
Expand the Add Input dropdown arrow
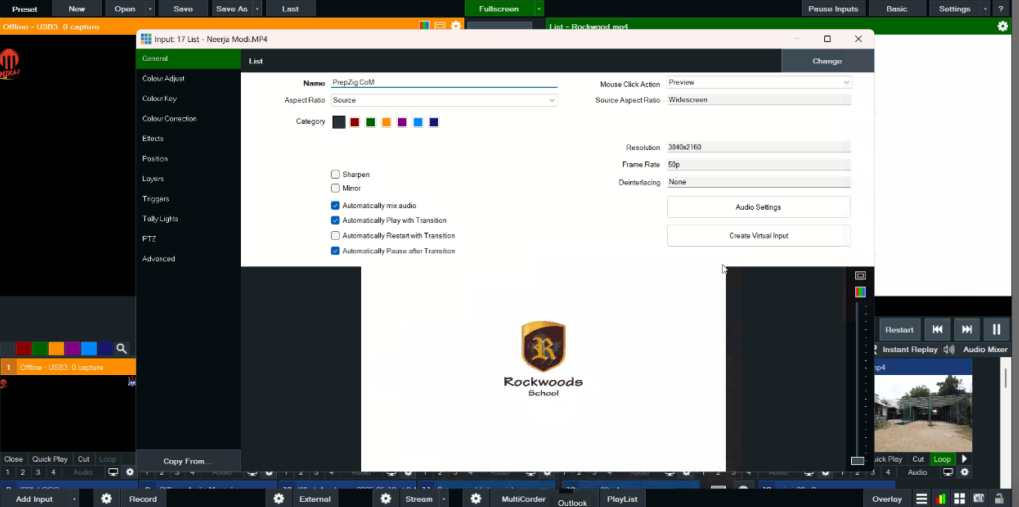(x=74, y=499)
